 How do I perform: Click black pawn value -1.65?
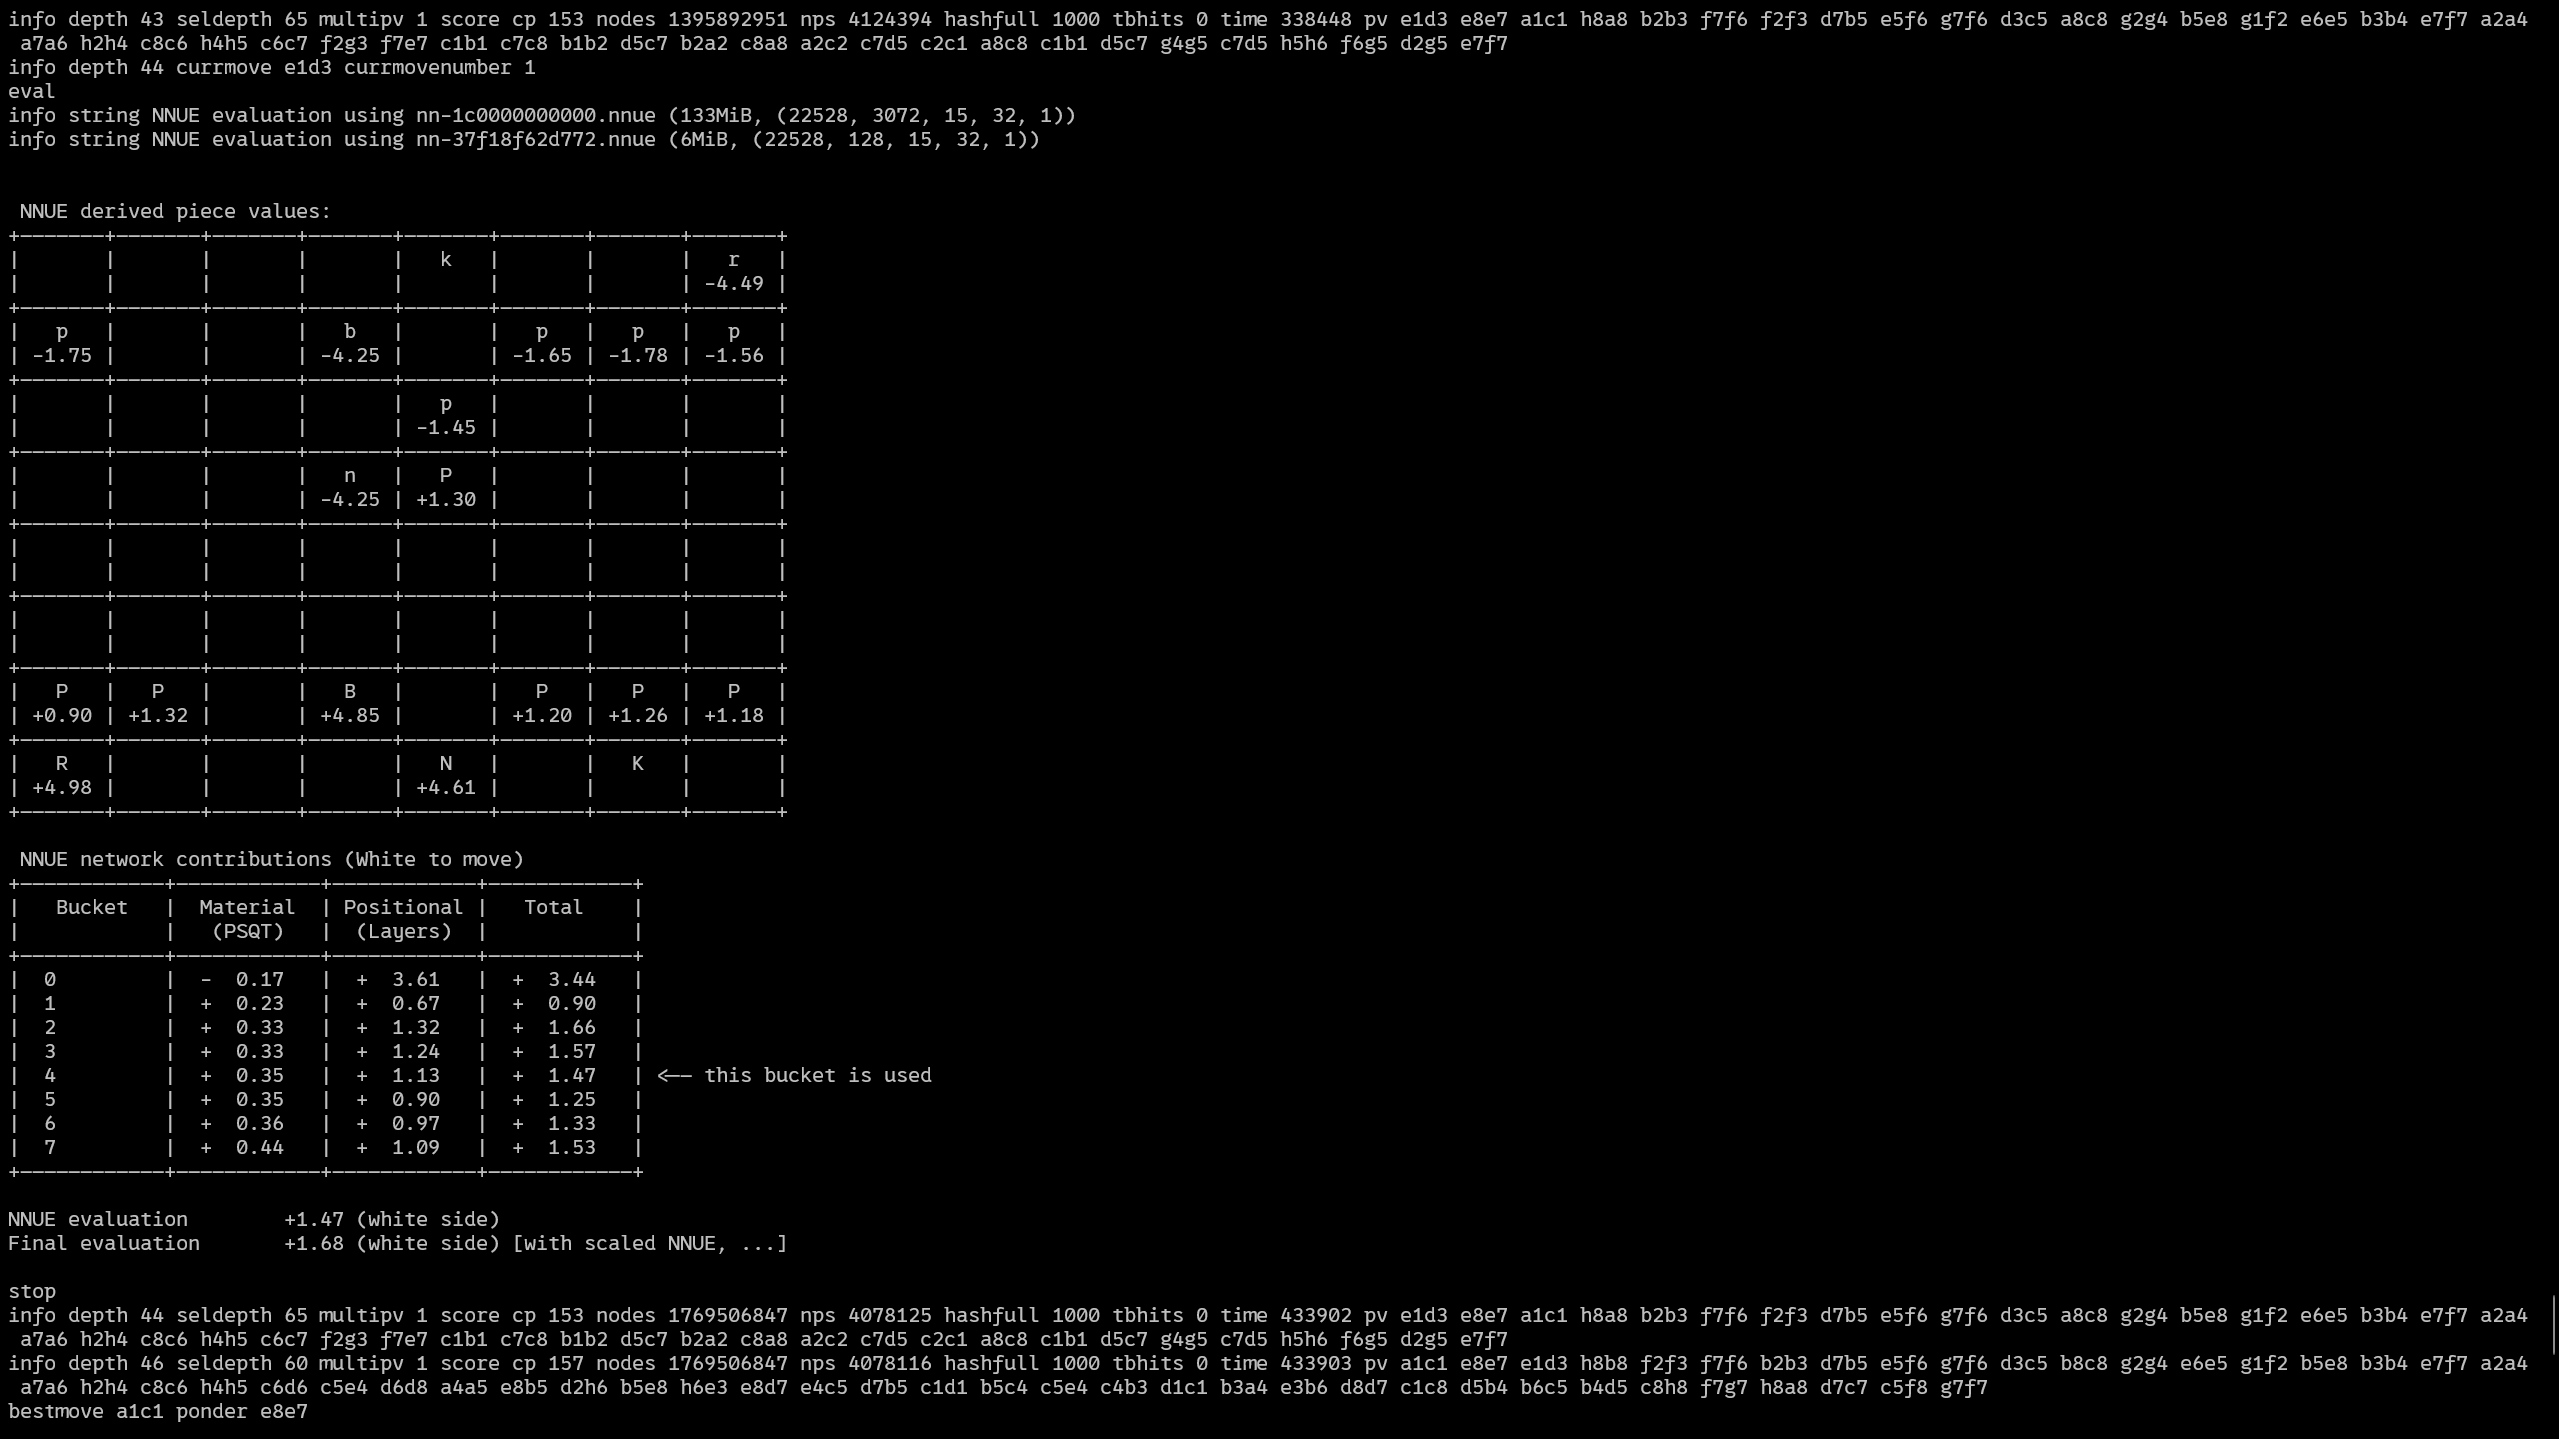pos(542,355)
